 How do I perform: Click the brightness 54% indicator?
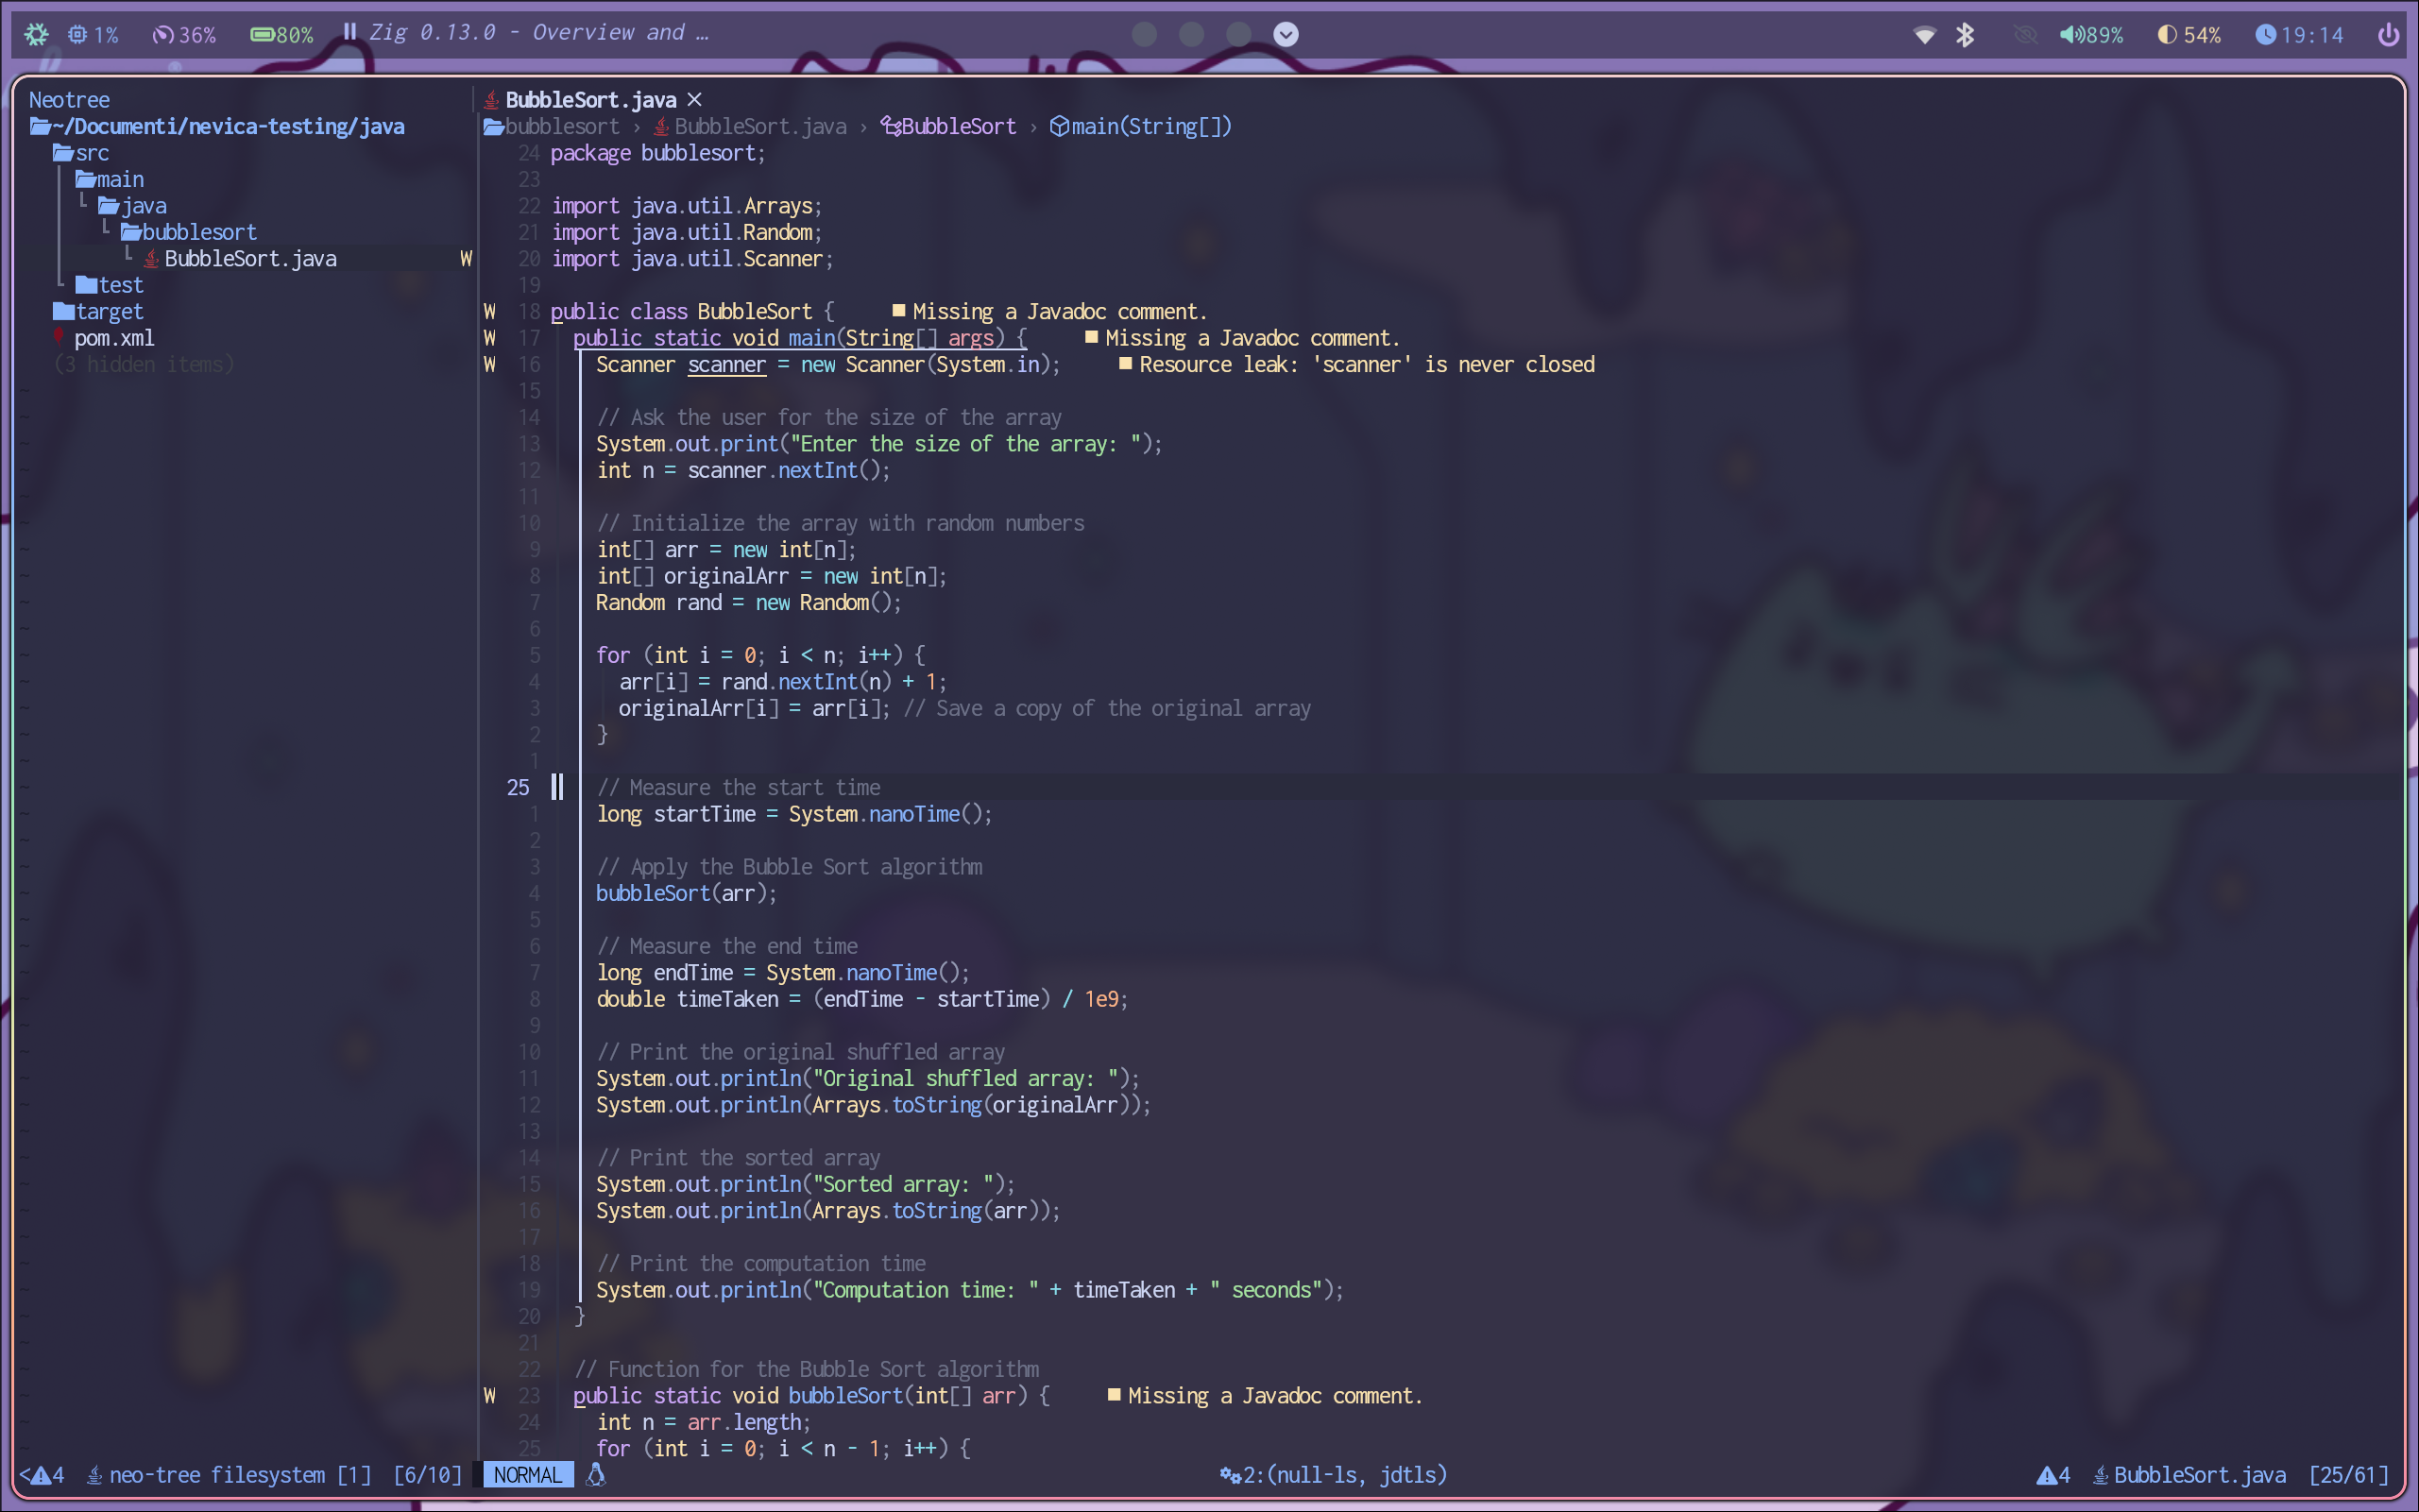[2189, 35]
